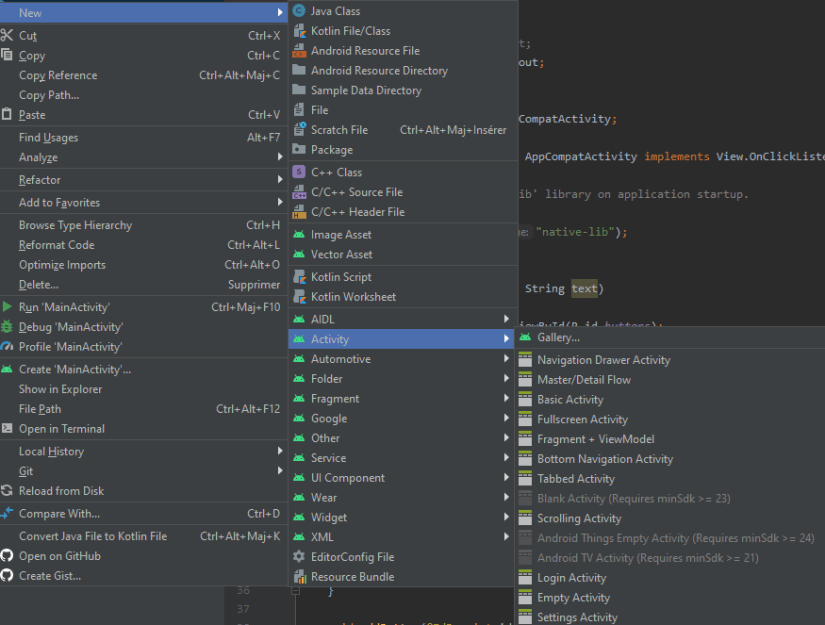Image resolution: width=825 pixels, height=625 pixels.
Task: Create a Gist from the file
Action: (x=52, y=575)
